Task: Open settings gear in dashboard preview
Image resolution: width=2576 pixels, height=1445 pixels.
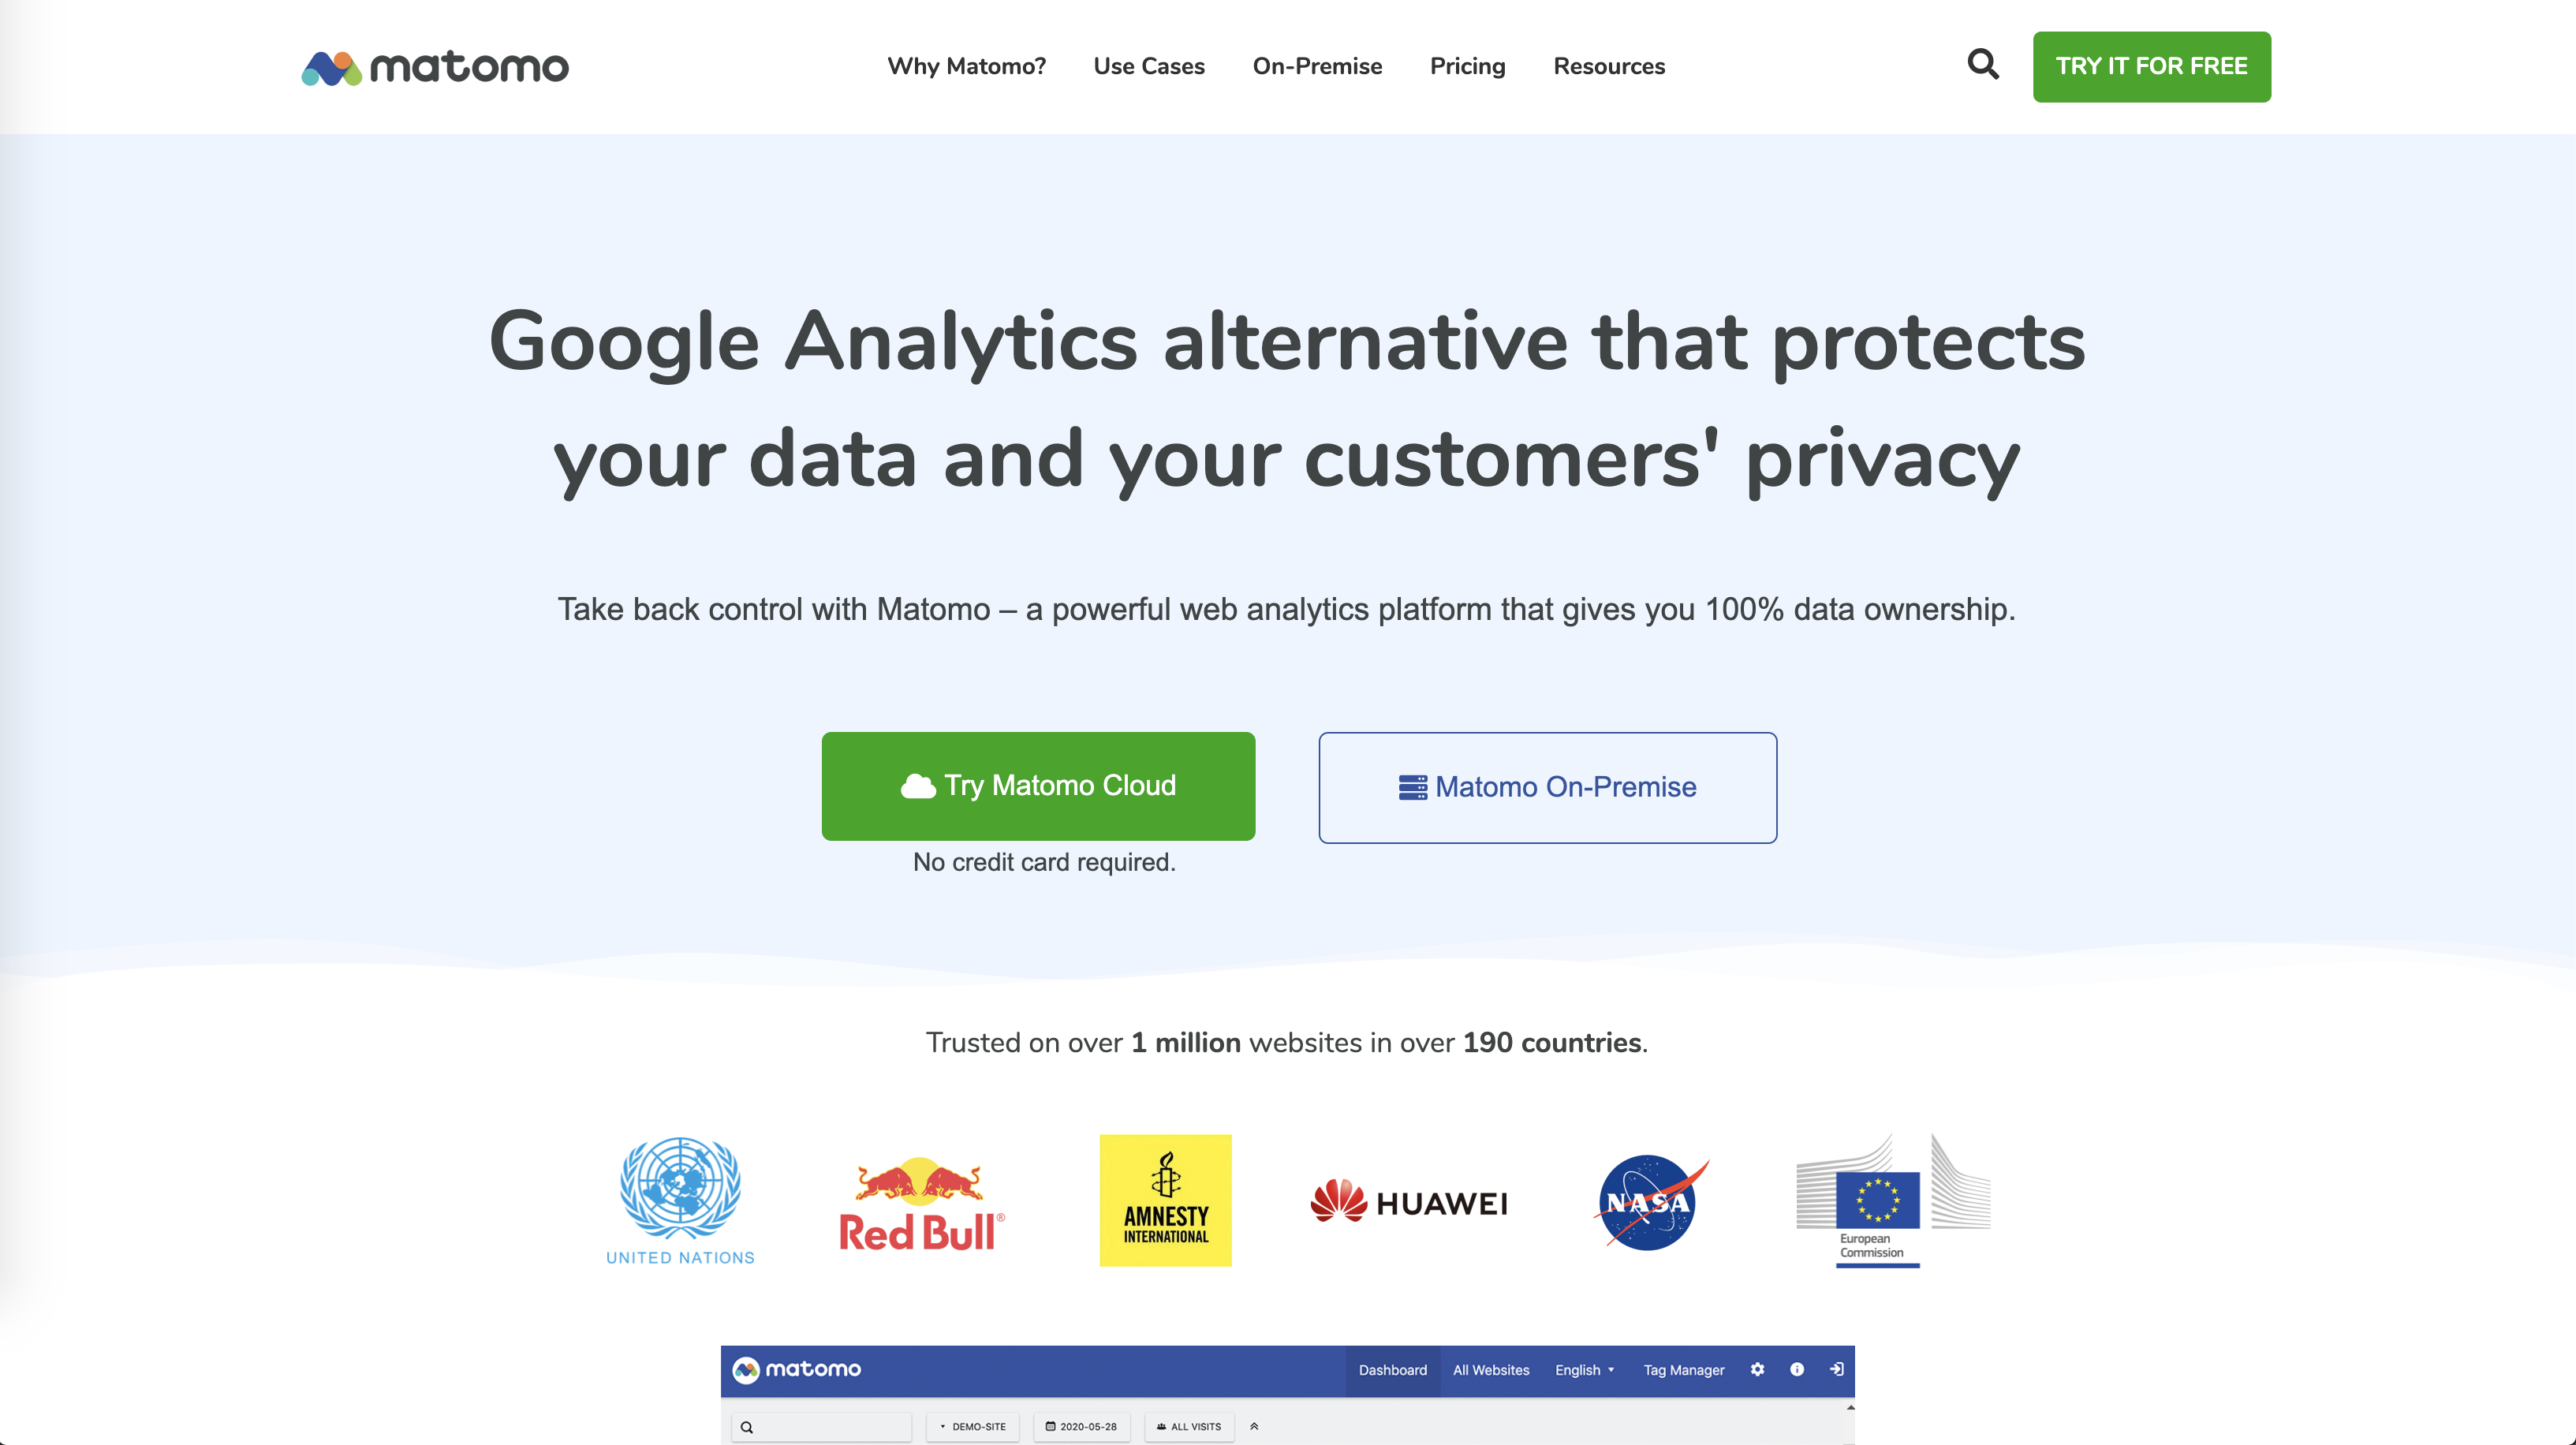Action: coord(1757,1370)
